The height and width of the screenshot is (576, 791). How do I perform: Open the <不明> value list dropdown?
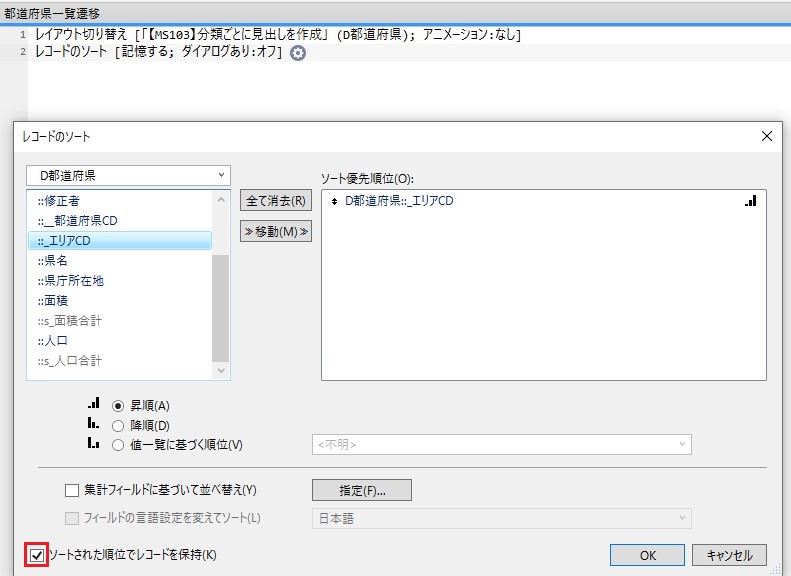coord(501,444)
